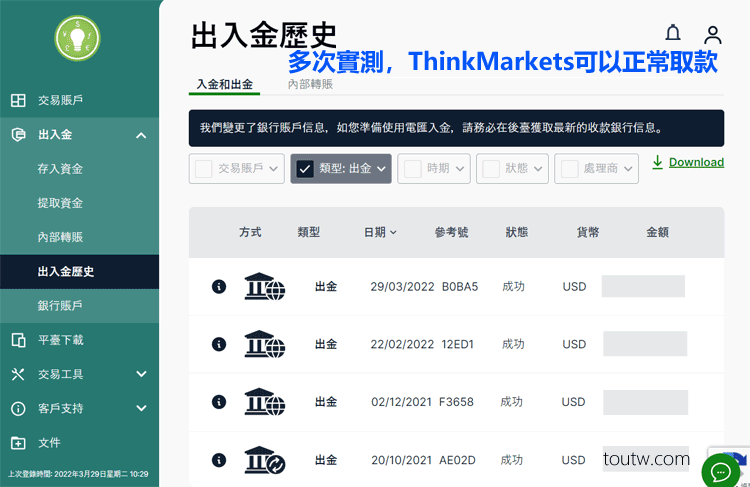Image resolution: width=750 pixels, height=487 pixels.
Task: Toggle the 交易賬戶 filter checkbox
Action: point(203,169)
